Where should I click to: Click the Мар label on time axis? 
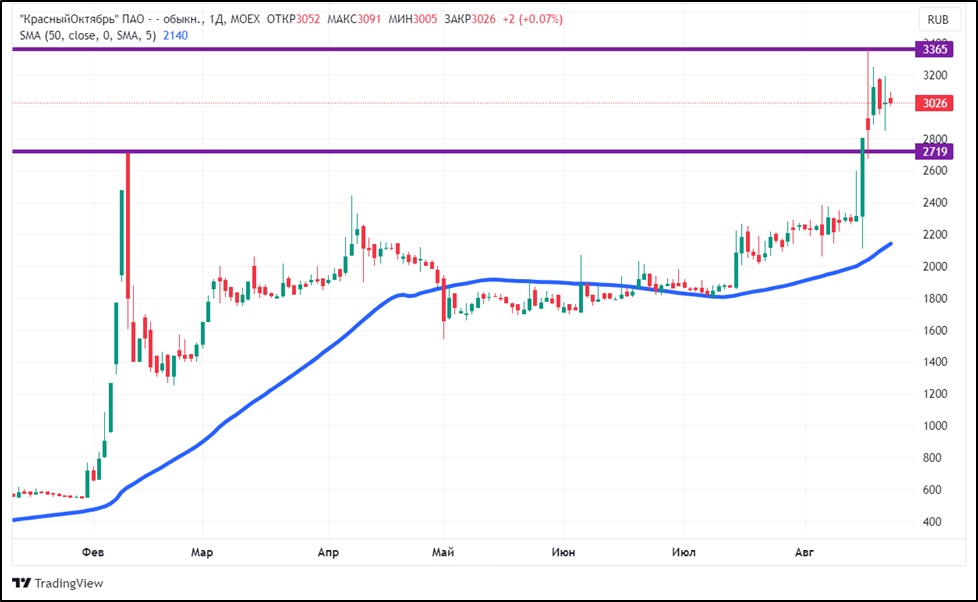[x=202, y=551]
